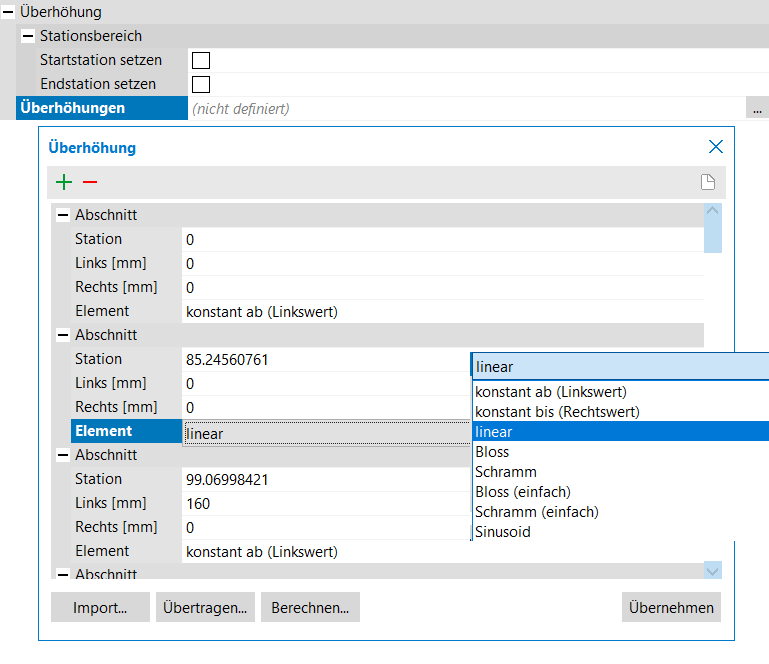Viewport: 769px width, 664px height.
Task: Collapse the top-level Überhöhung group
Action: [8, 12]
